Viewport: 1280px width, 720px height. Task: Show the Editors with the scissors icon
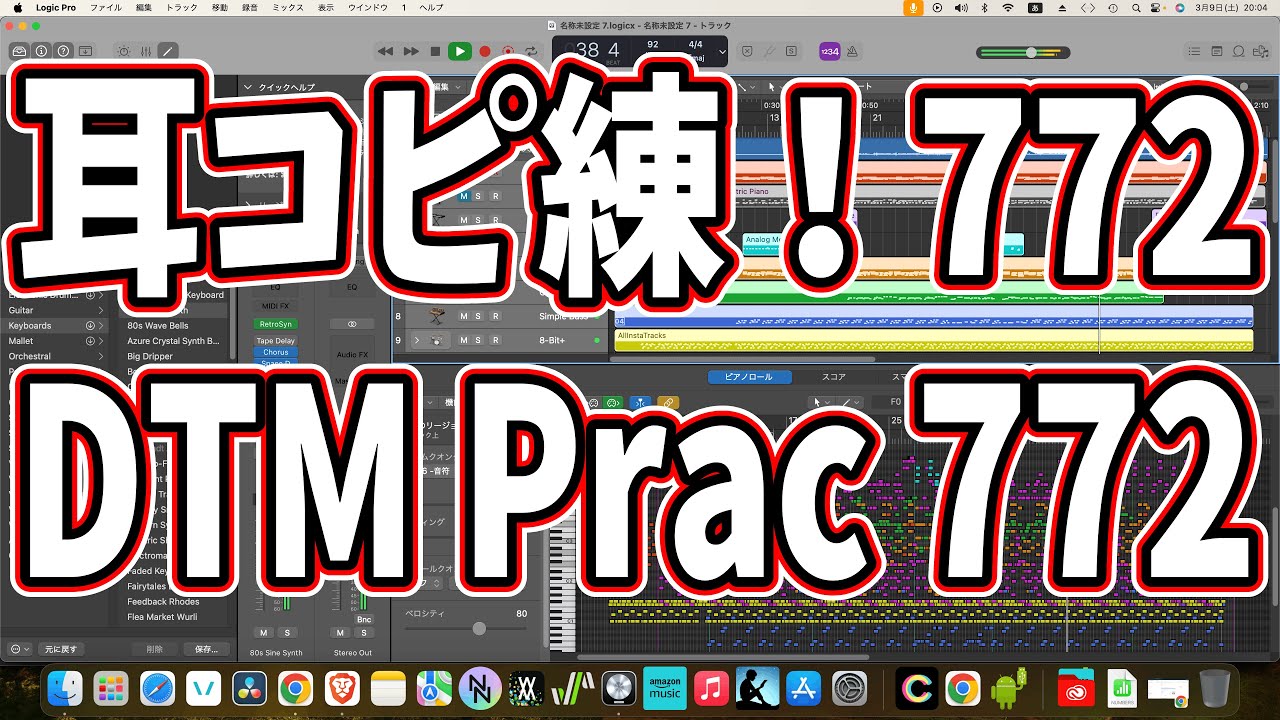click(168, 51)
